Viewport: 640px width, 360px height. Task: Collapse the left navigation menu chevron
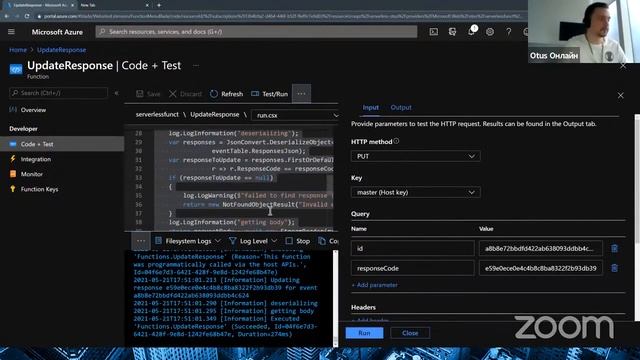[116, 93]
